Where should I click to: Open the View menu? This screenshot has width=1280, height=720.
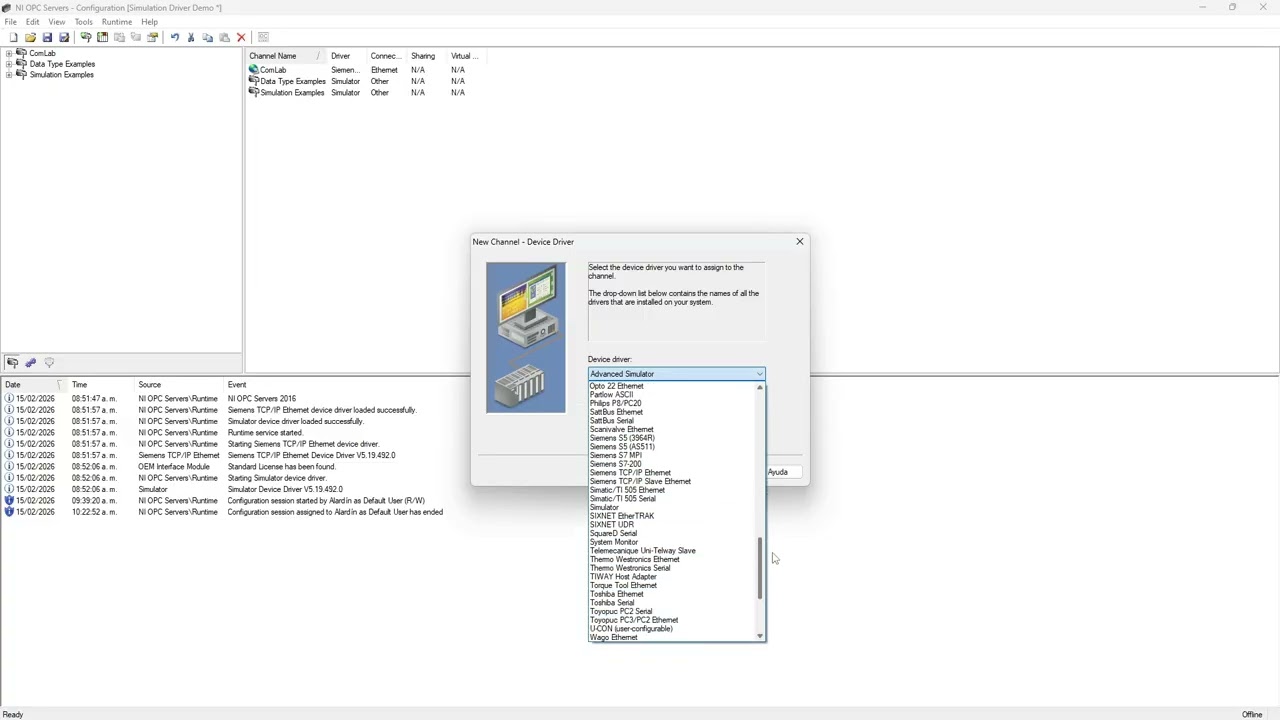point(57,22)
